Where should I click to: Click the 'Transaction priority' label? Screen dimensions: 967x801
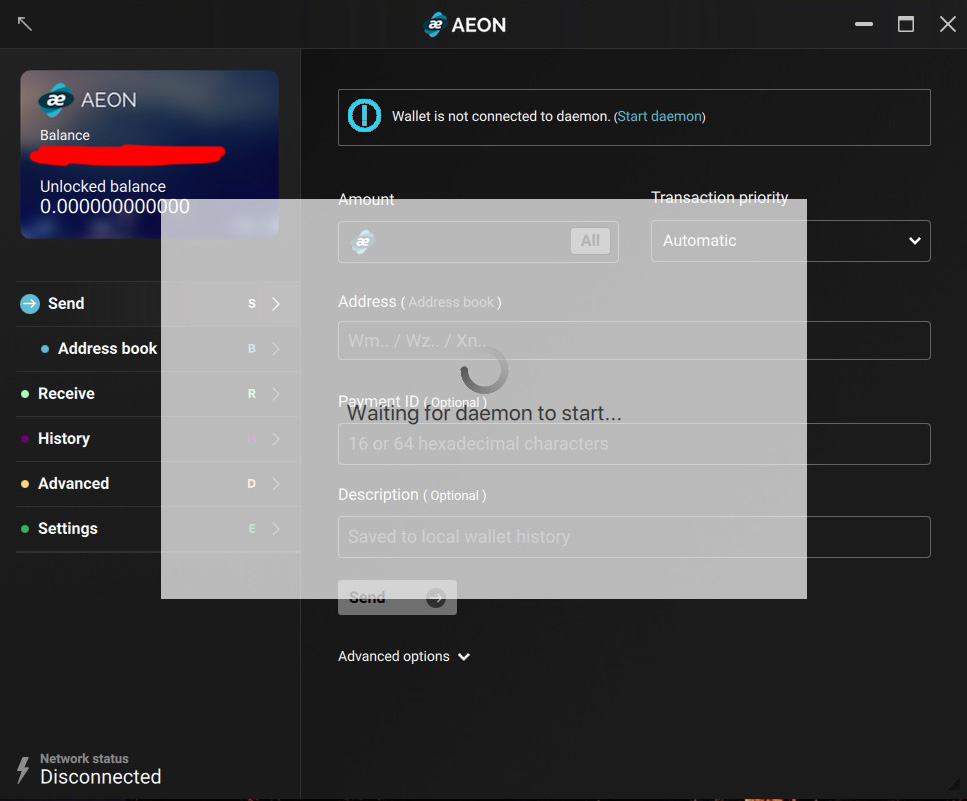pos(720,197)
